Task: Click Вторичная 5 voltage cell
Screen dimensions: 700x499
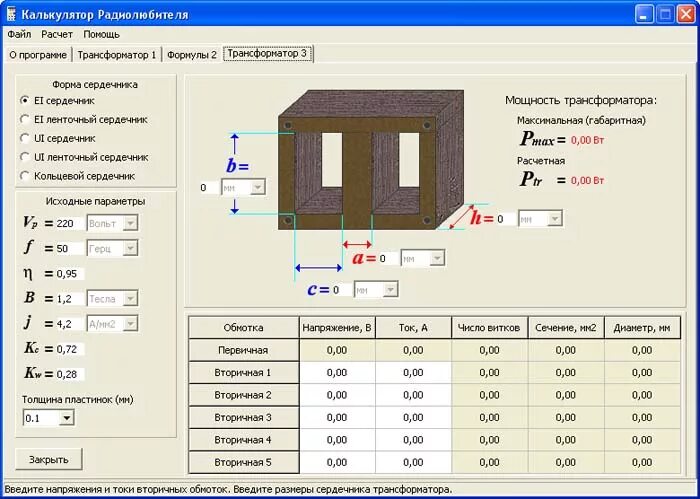Action: 337,462
